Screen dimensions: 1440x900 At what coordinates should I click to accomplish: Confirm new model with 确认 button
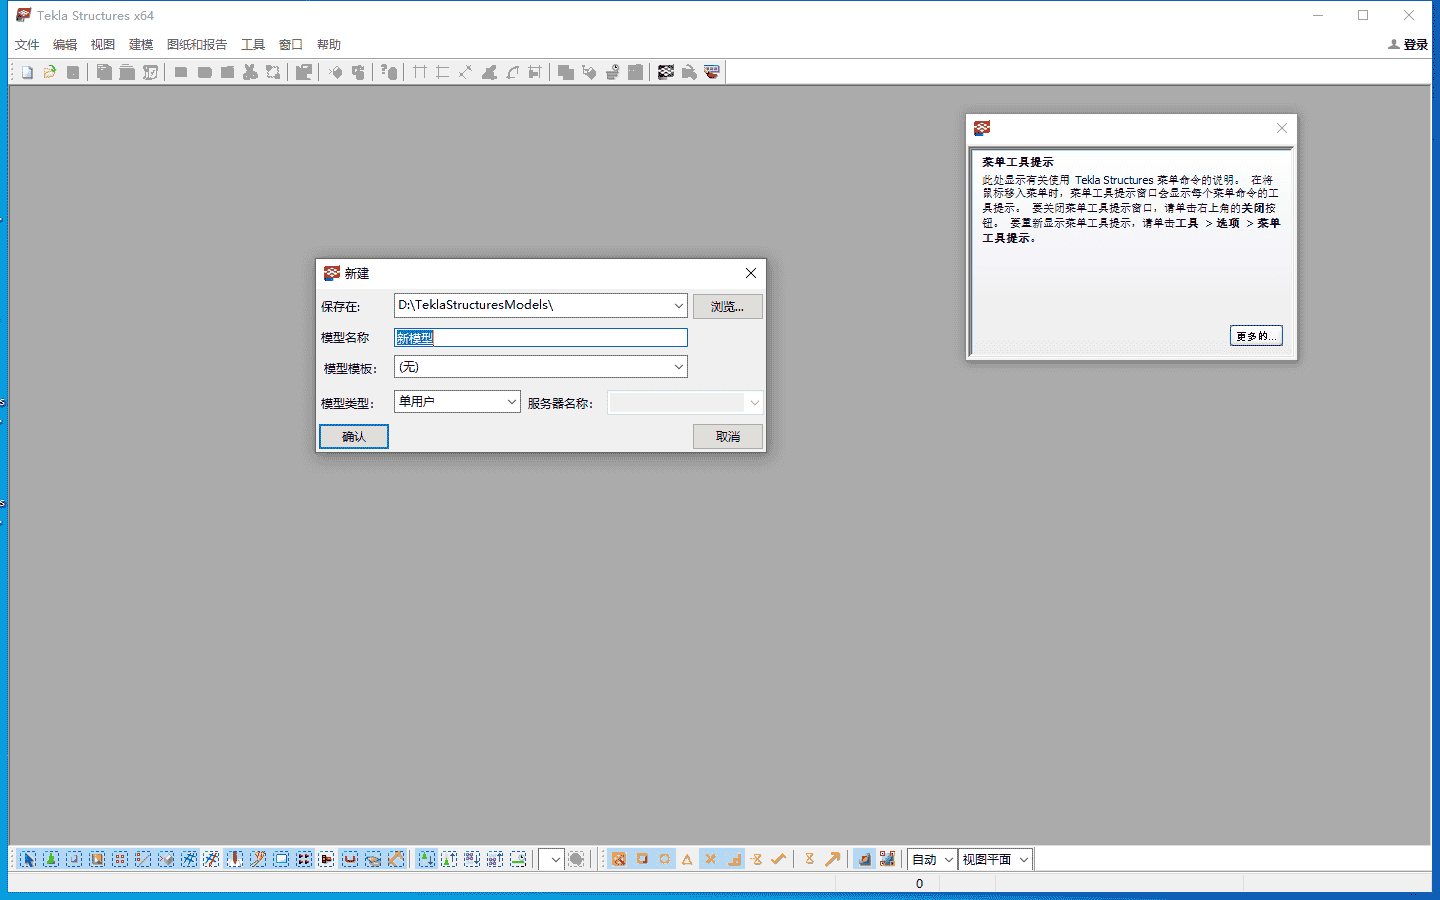354,436
